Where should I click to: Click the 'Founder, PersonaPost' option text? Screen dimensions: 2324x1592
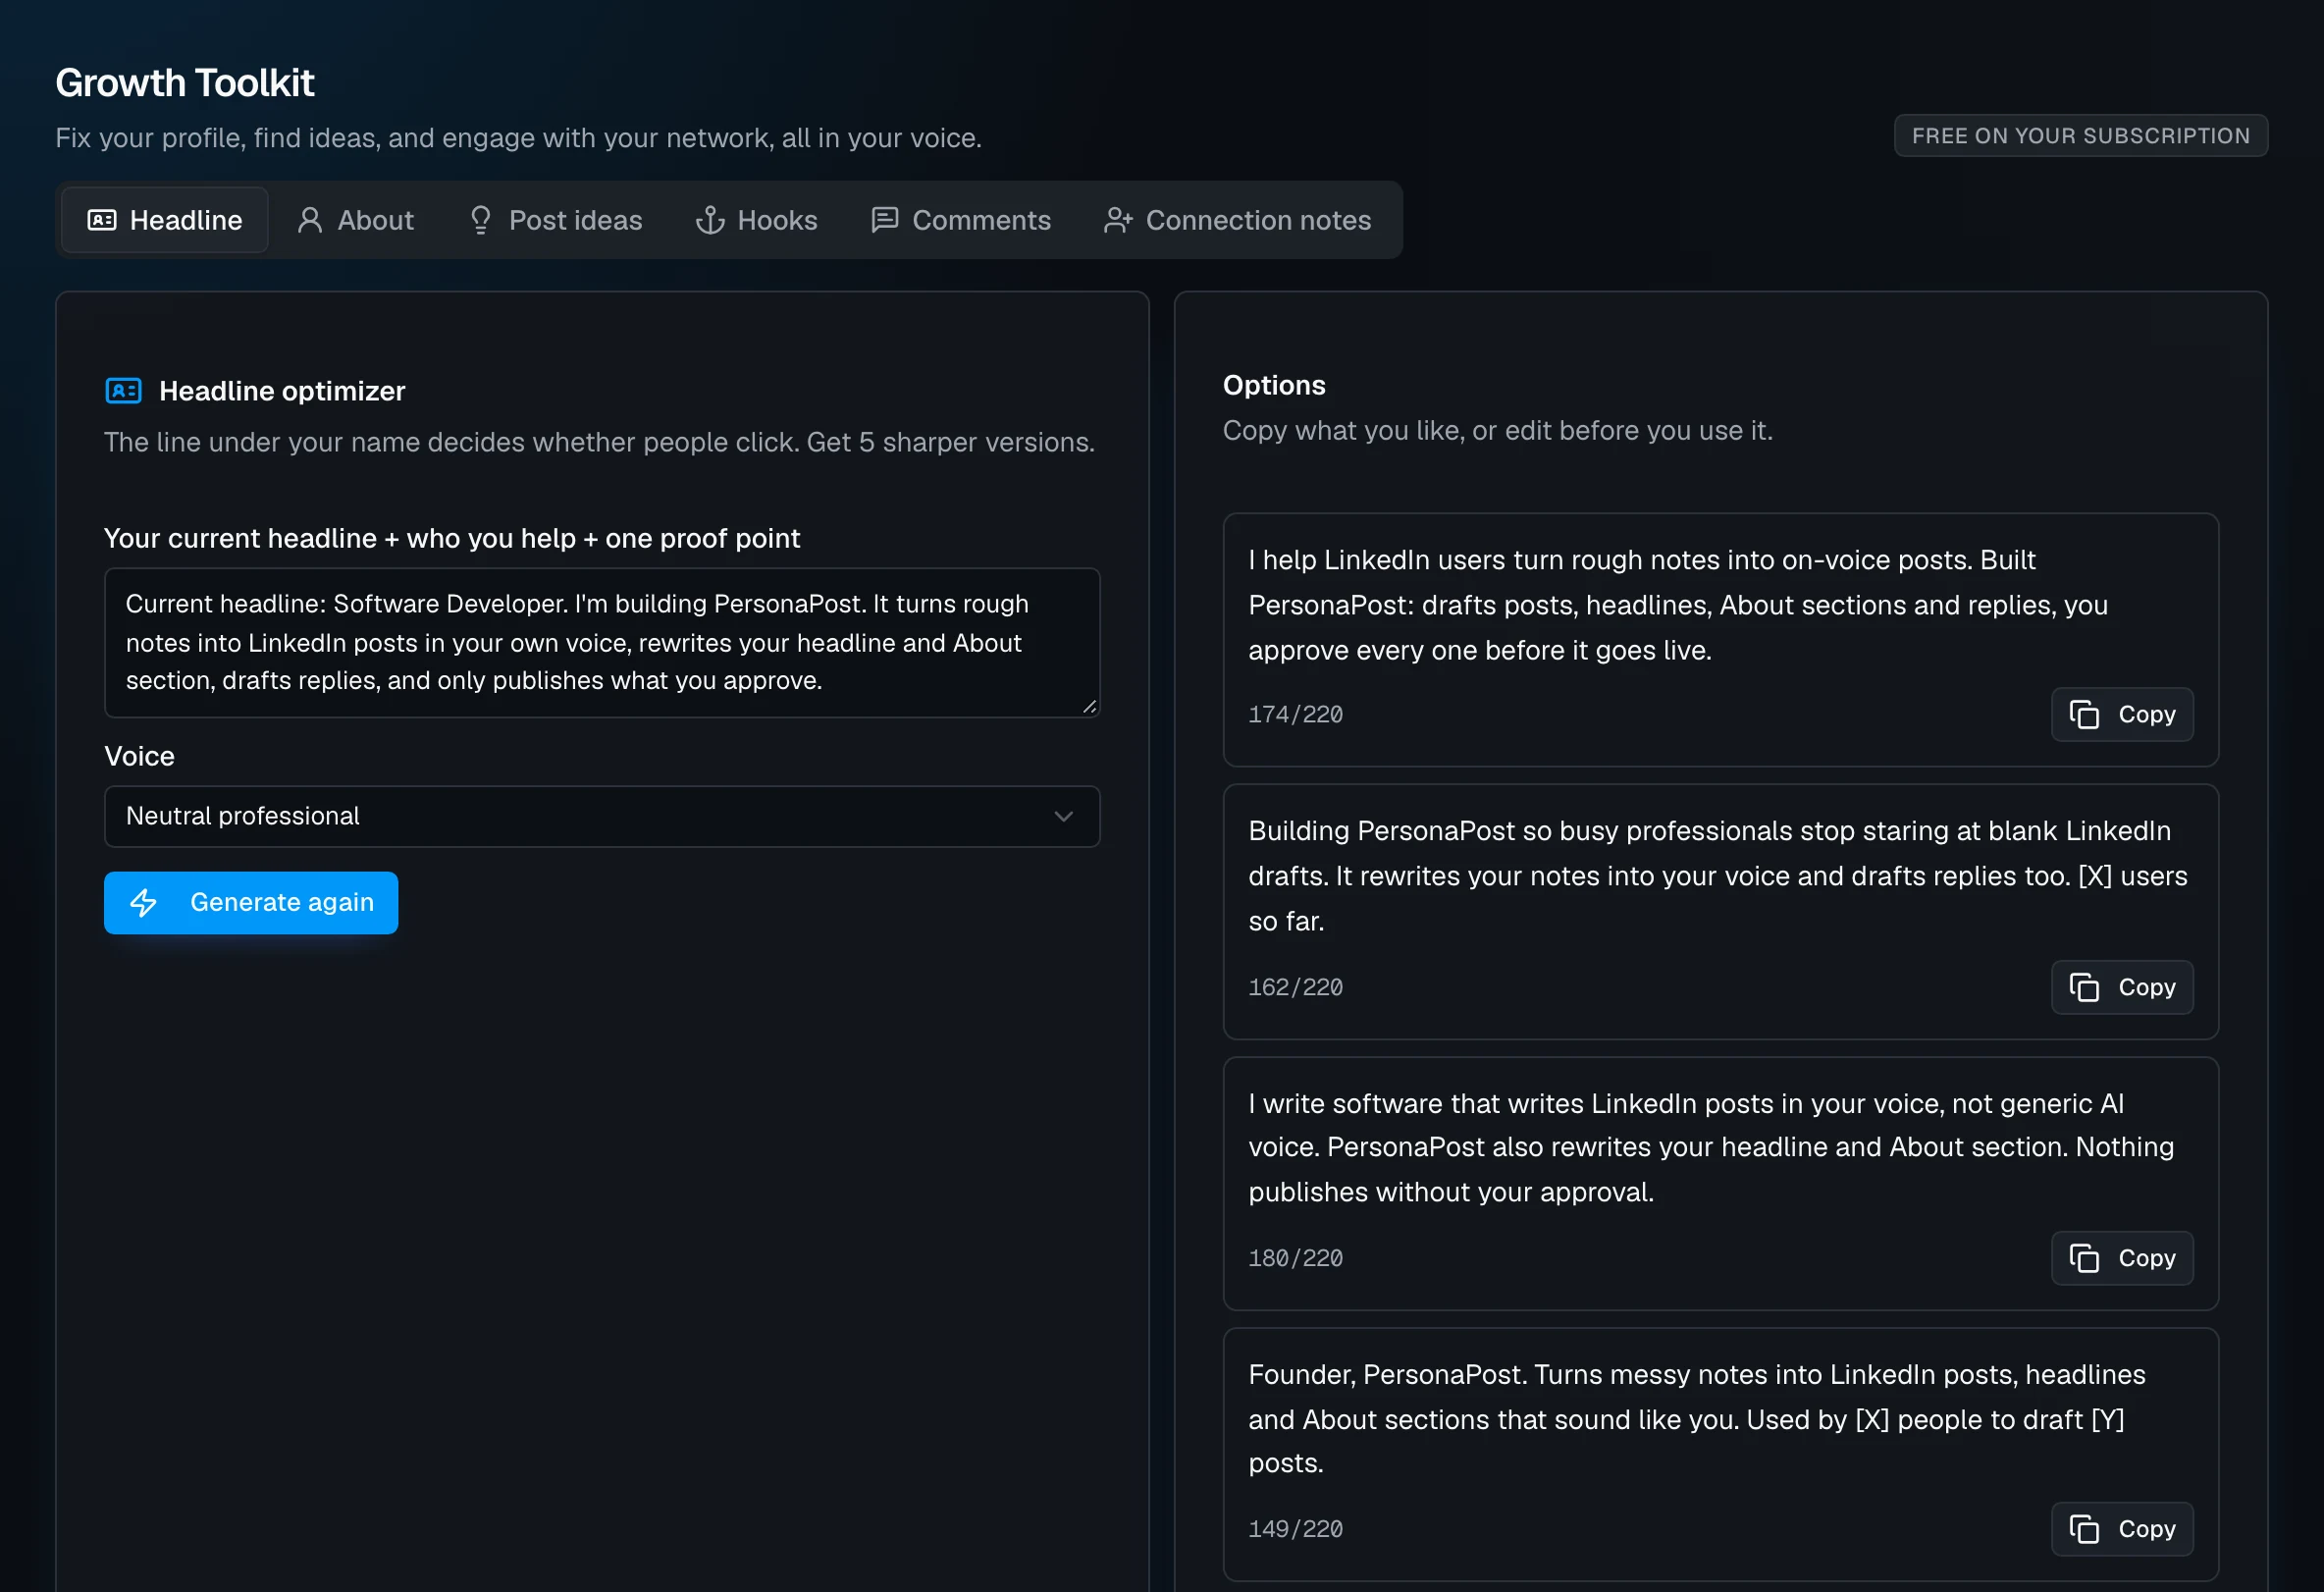[x=1697, y=1419]
